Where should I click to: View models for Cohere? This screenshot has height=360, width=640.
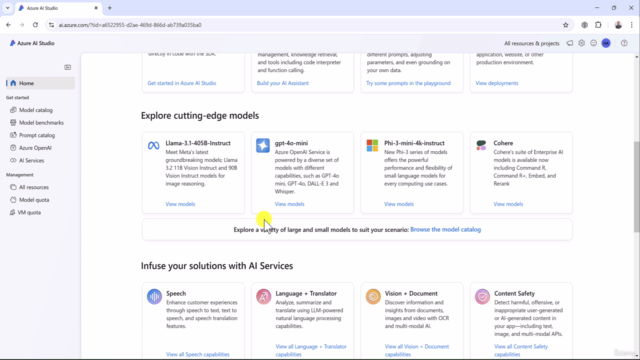pyautogui.click(x=508, y=204)
